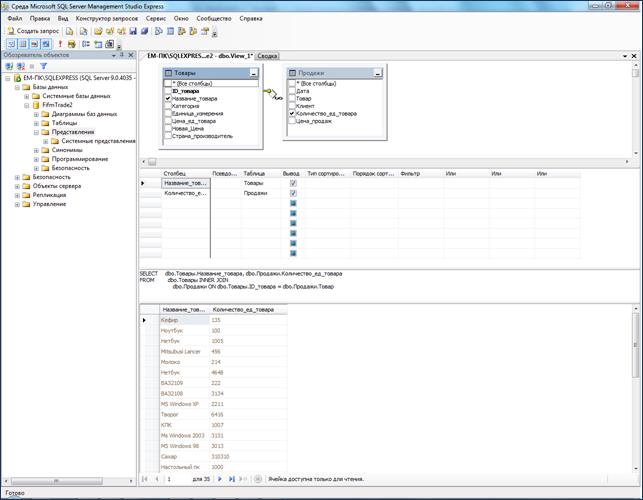
Task: Go to next record in results navigation
Action: click(219, 479)
